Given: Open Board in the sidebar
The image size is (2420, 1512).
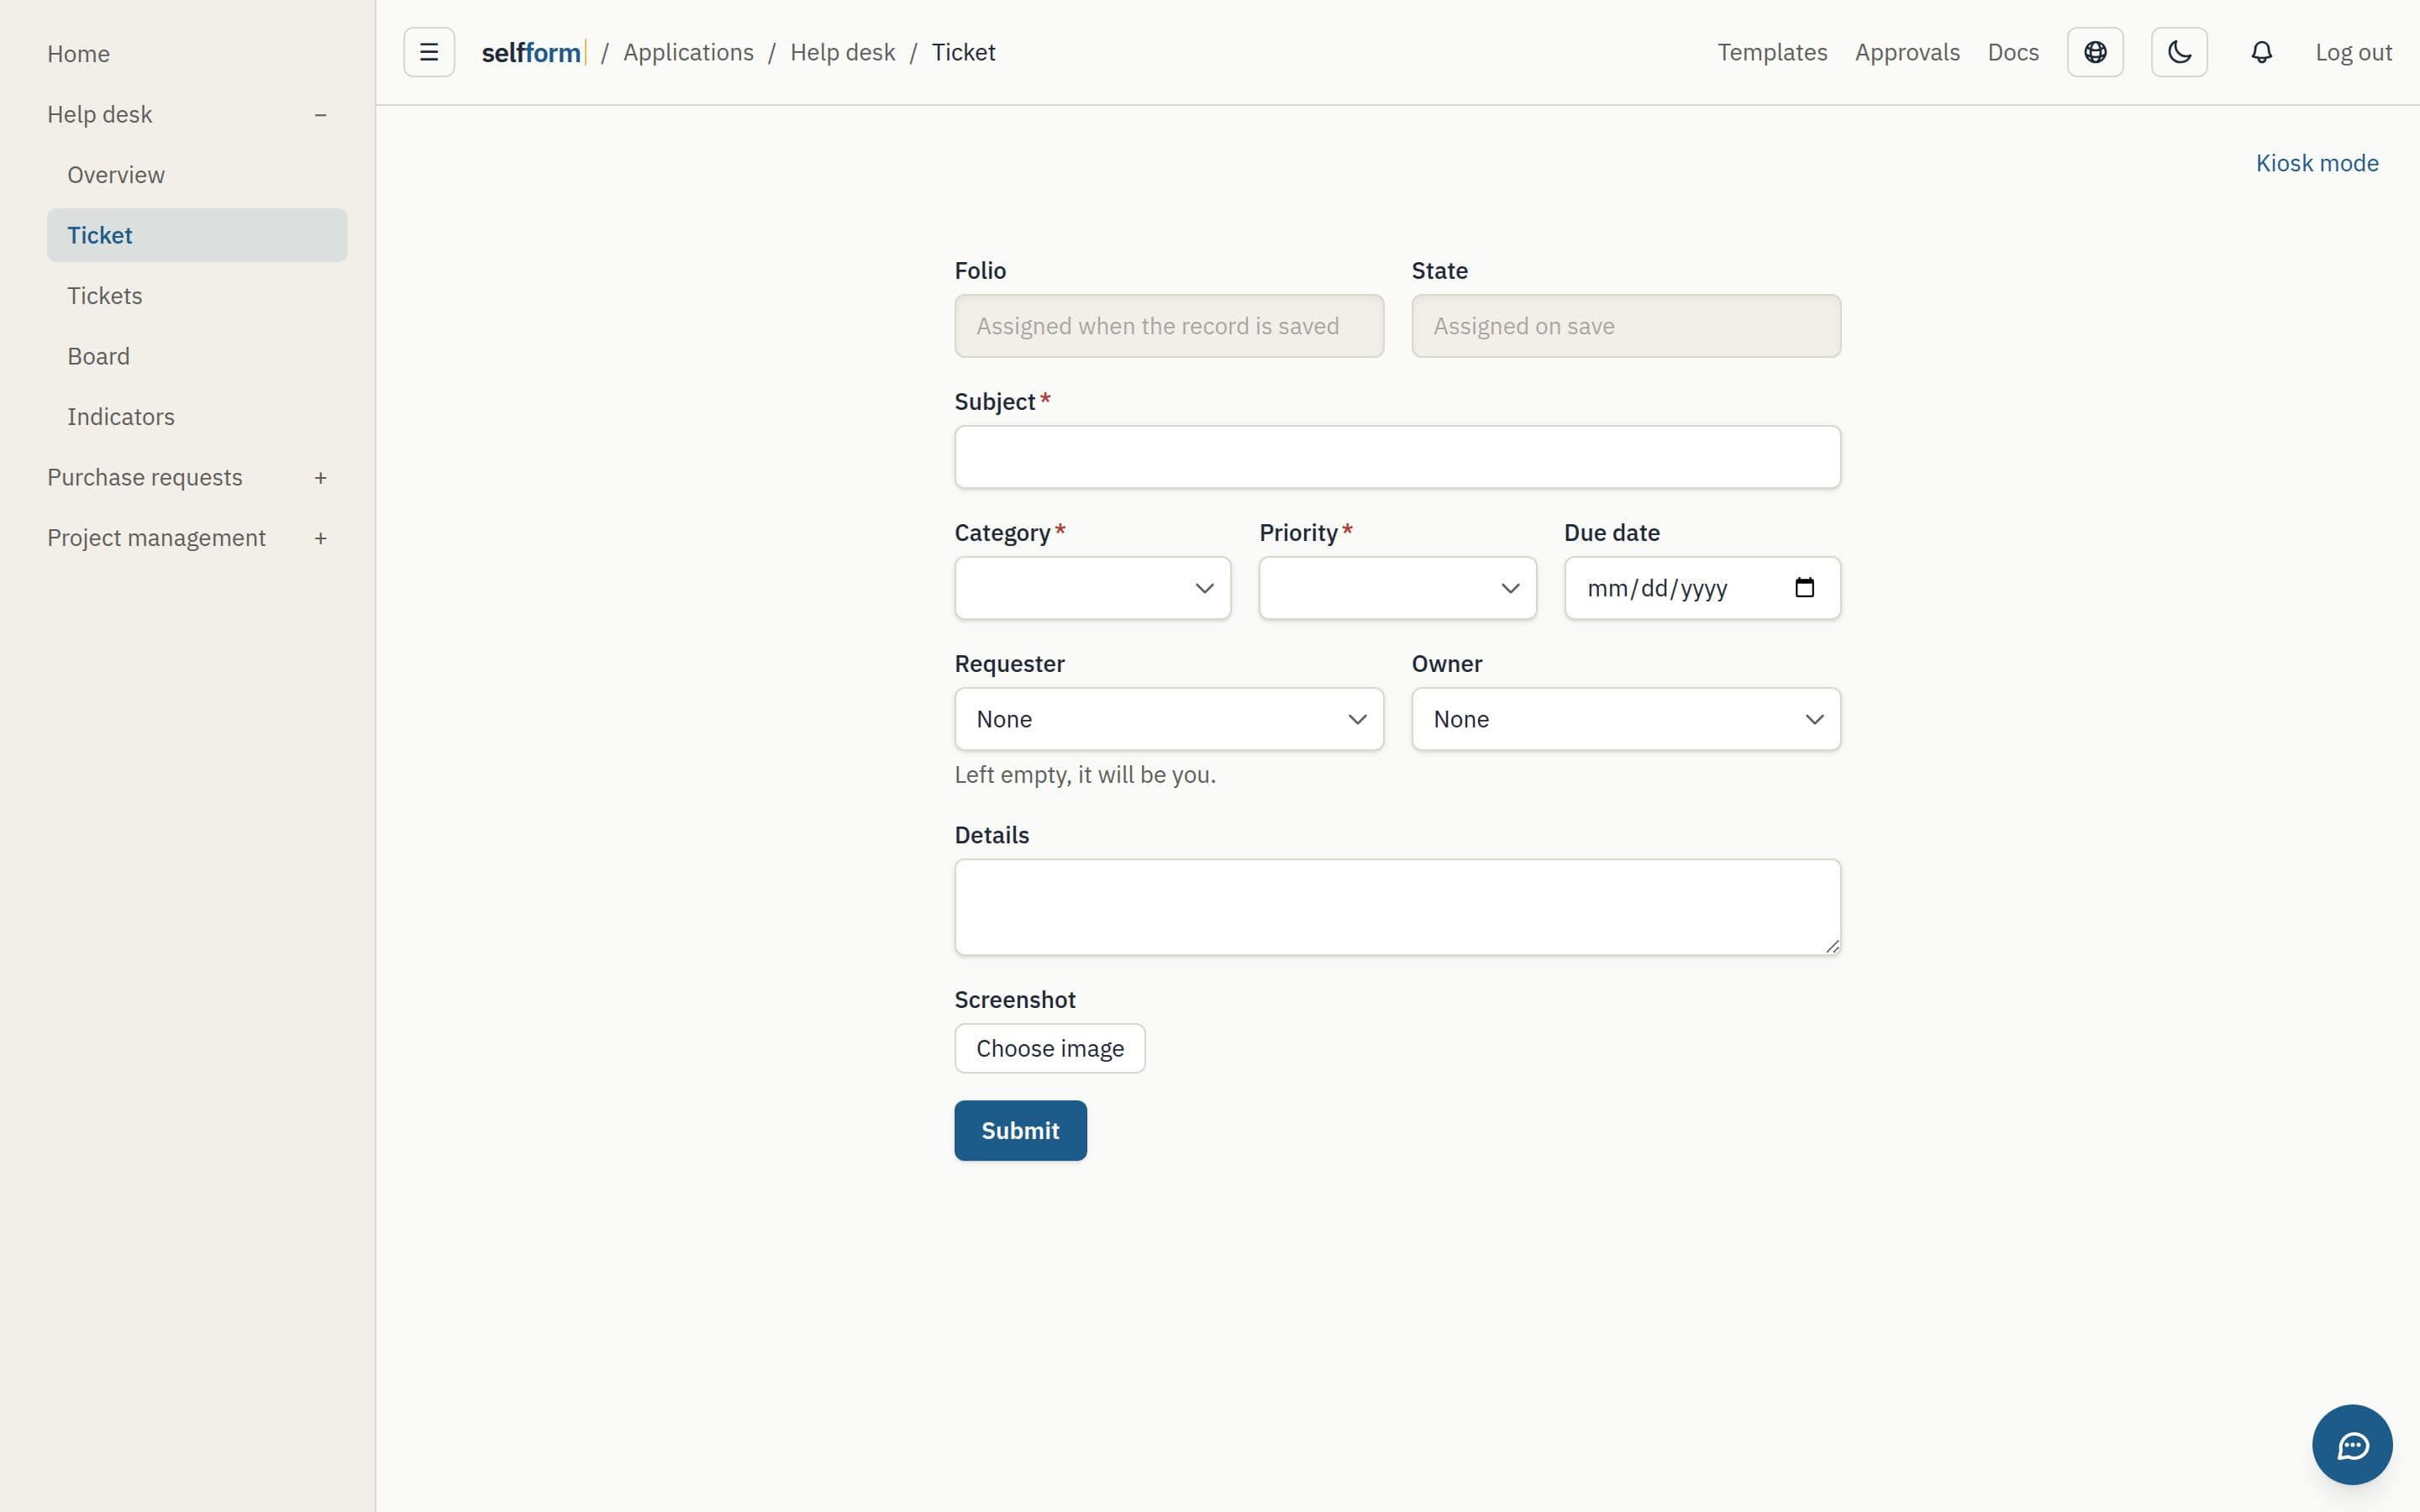Looking at the screenshot, I should pos(99,356).
